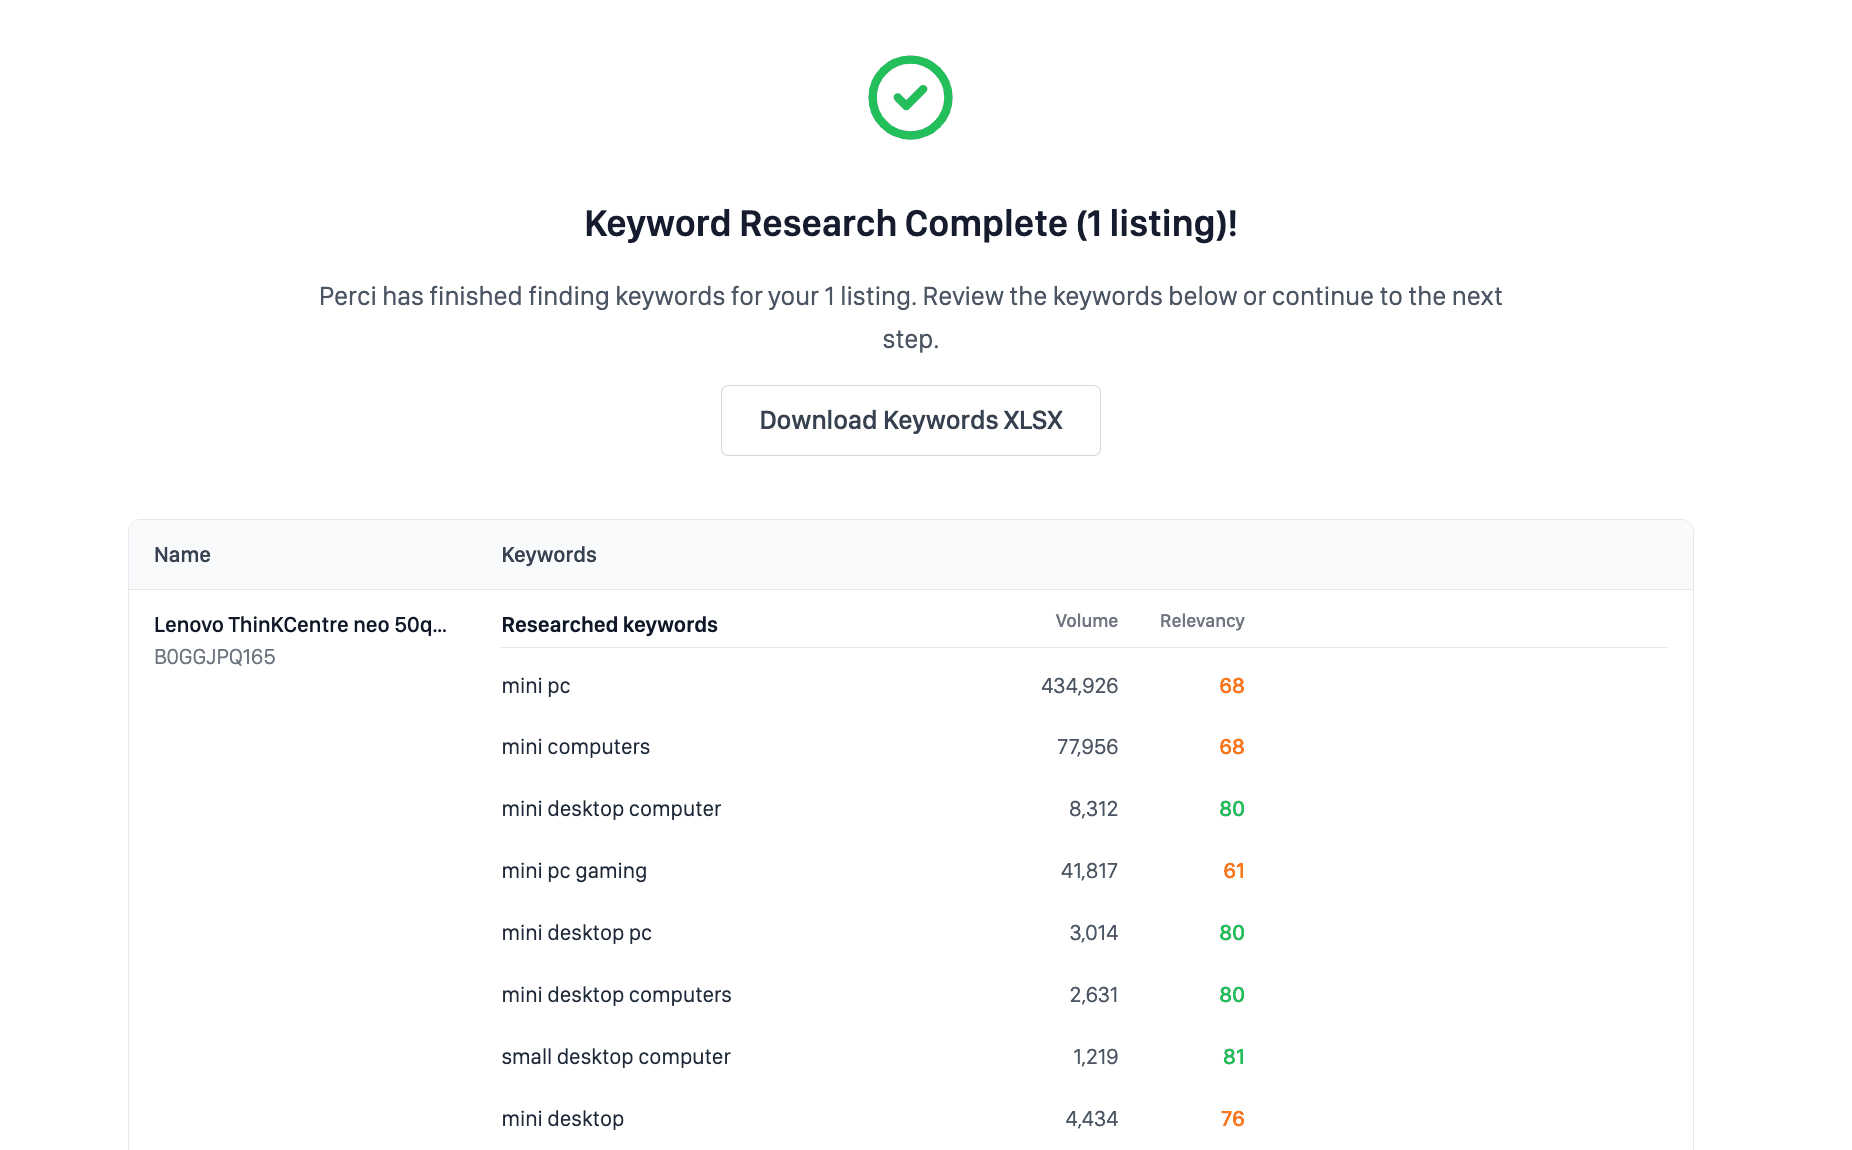Click relevancy score 80 for mini desktop pc
Image resolution: width=1852 pixels, height=1150 pixels.
[1231, 933]
